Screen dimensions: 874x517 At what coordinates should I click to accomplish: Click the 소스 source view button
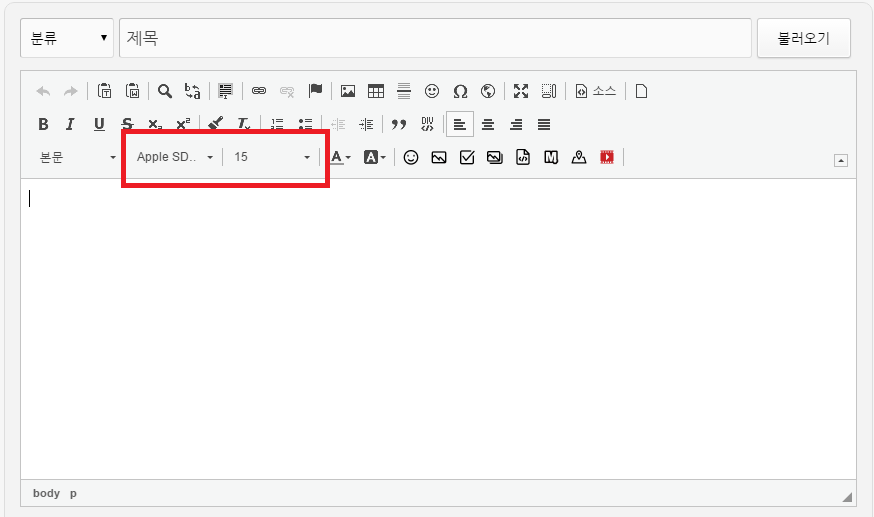pos(596,91)
